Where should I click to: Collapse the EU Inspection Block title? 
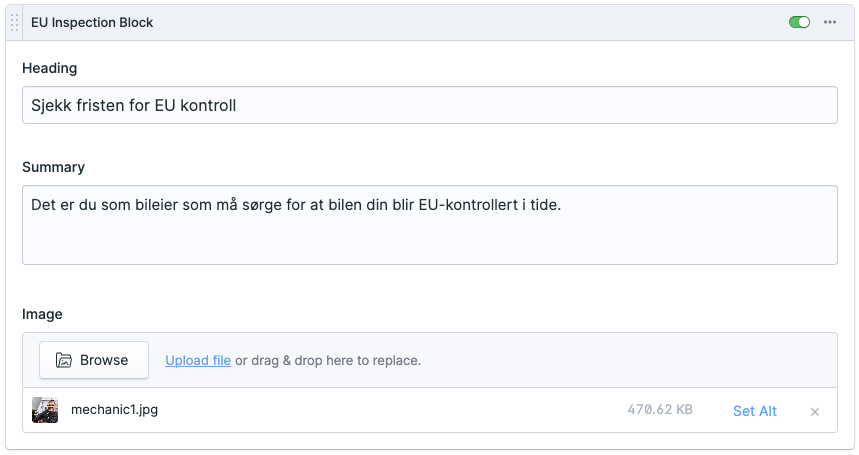[x=92, y=22]
